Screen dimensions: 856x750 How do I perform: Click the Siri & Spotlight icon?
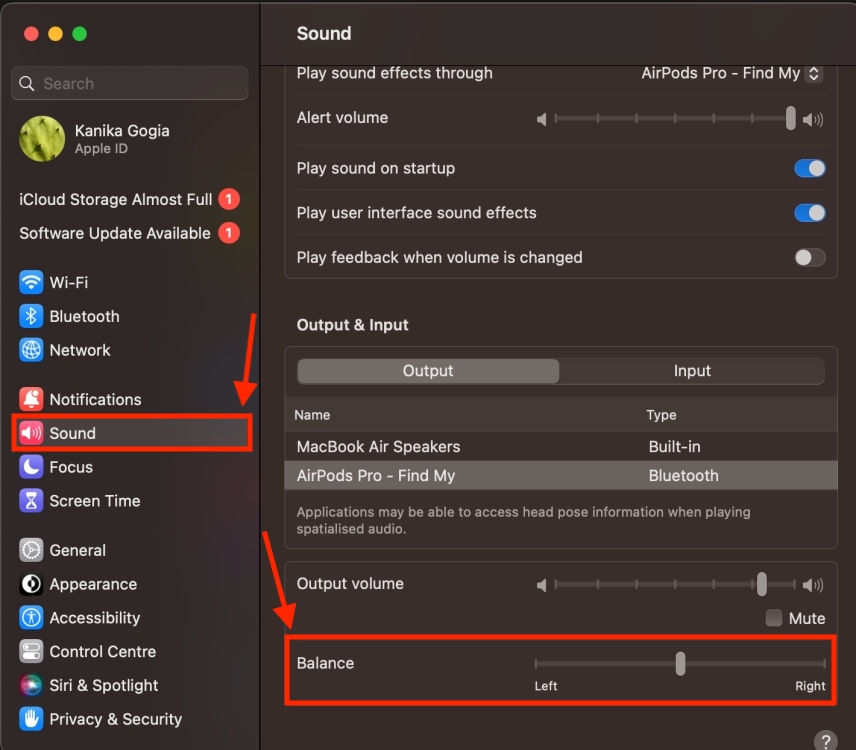pyautogui.click(x=32, y=686)
